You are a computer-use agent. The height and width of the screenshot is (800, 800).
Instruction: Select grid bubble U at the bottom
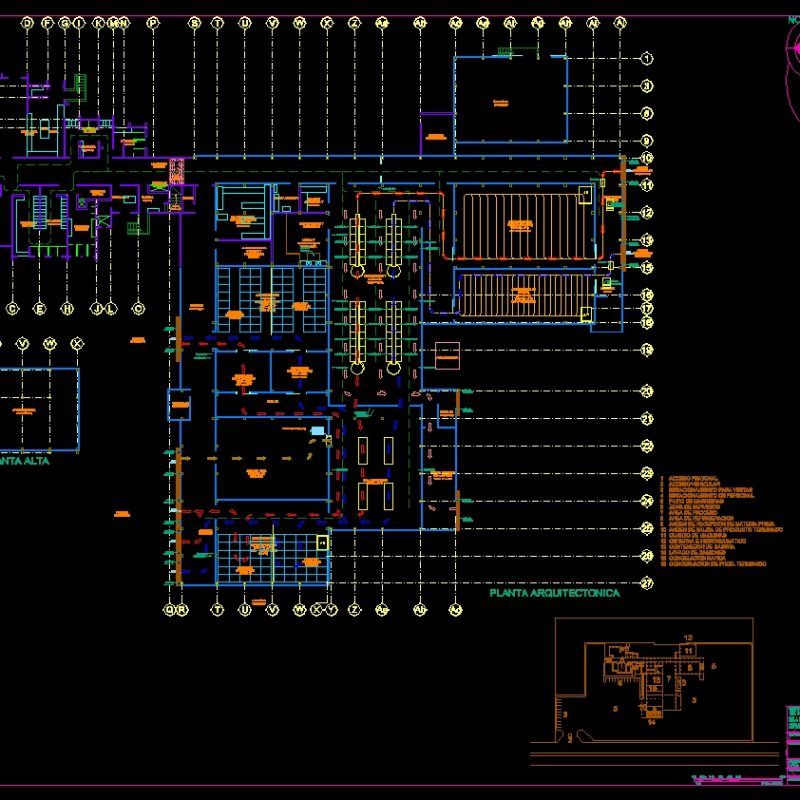(x=243, y=607)
